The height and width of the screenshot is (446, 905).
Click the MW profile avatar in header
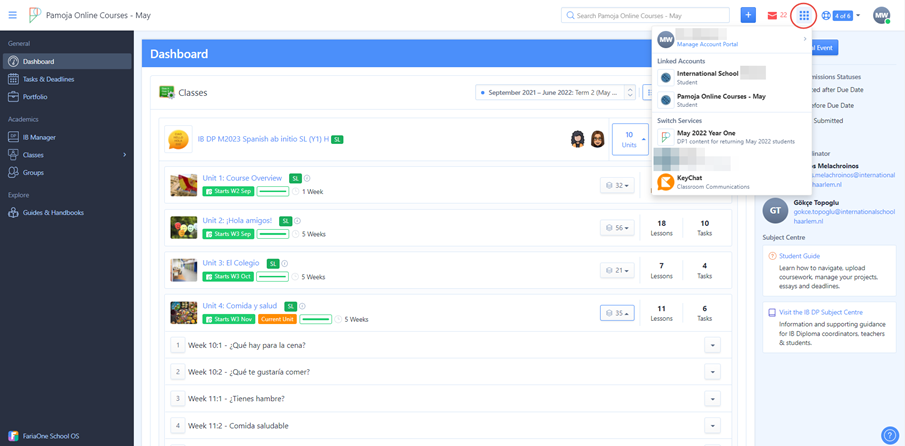pos(881,16)
